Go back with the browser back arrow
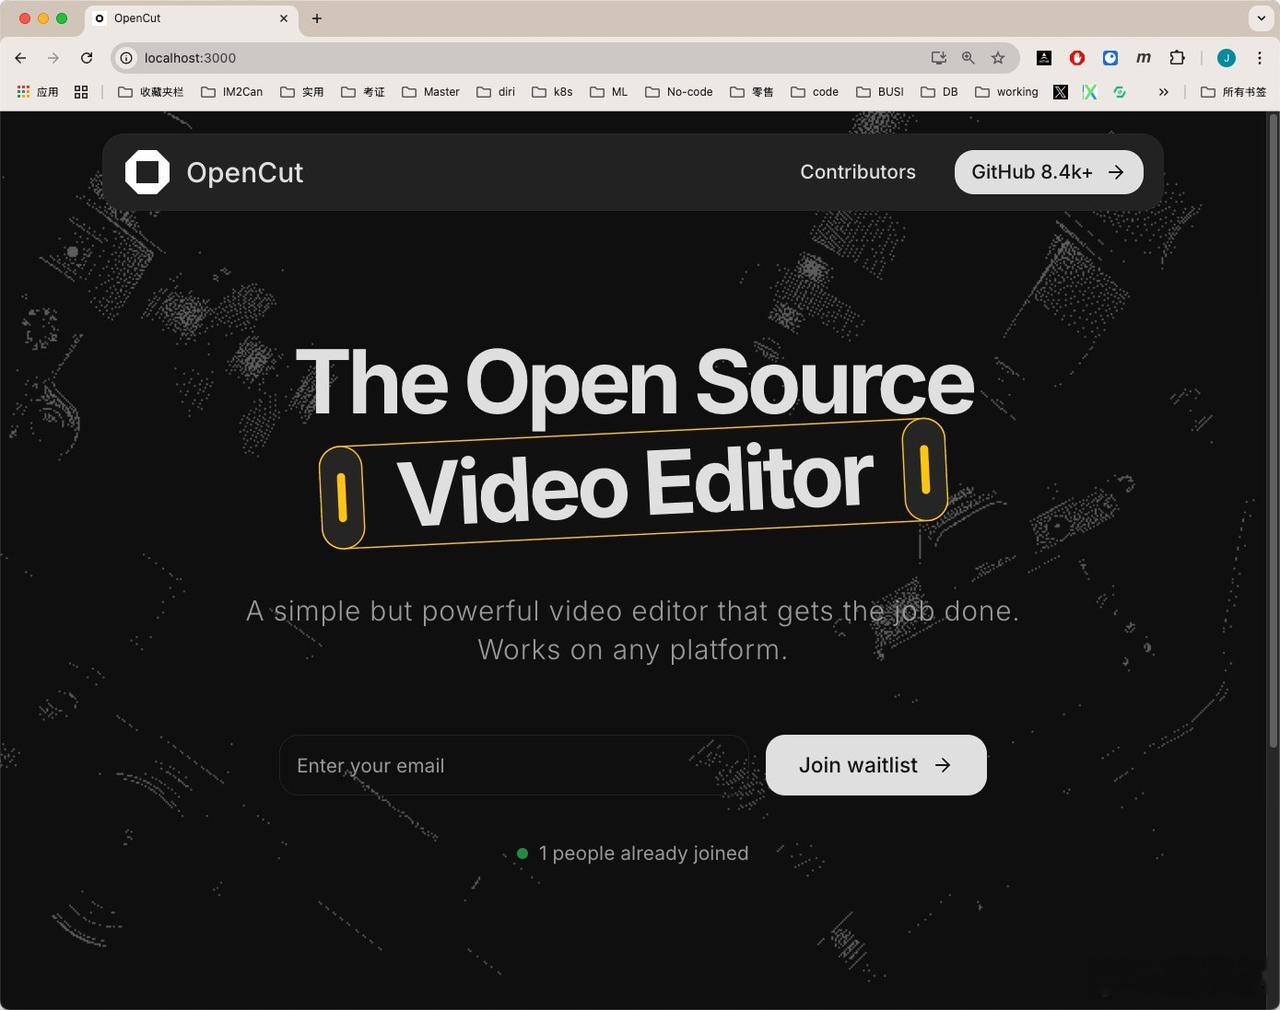1280x1010 pixels. pyautogui.click(x=21, y=58)
